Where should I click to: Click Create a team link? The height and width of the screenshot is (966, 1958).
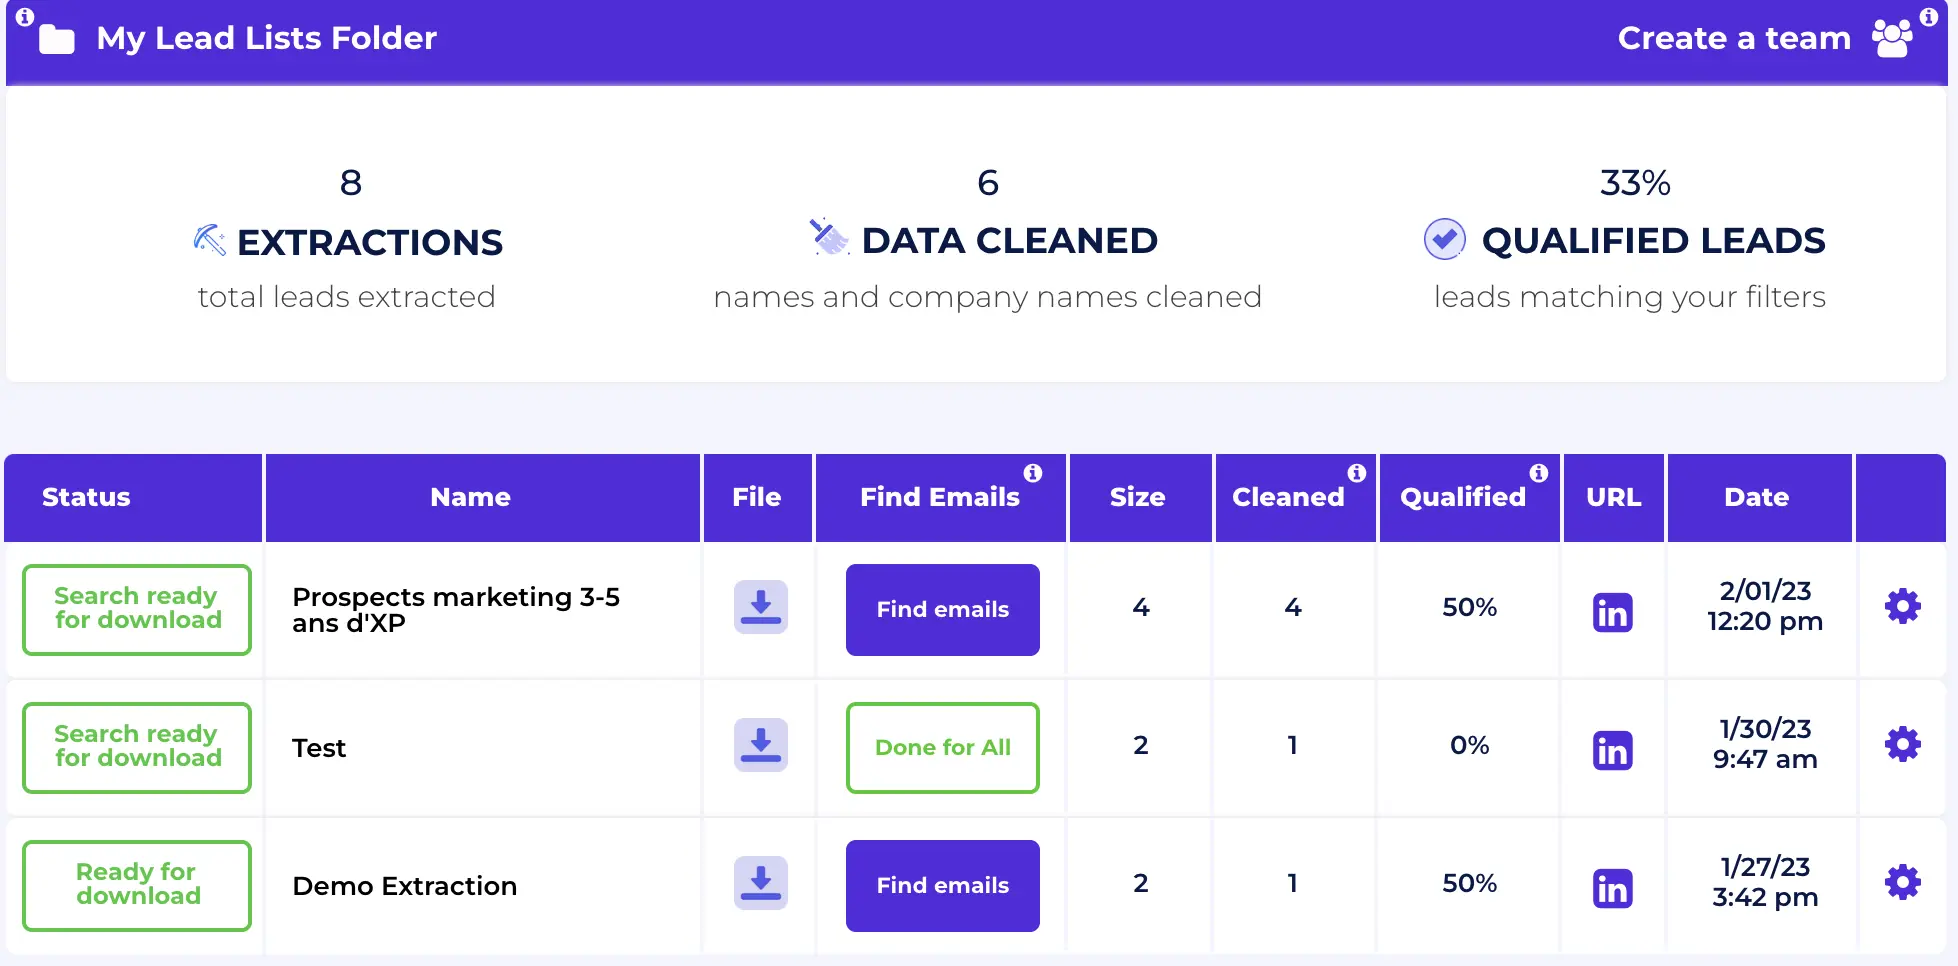[x=1734, y=38]
